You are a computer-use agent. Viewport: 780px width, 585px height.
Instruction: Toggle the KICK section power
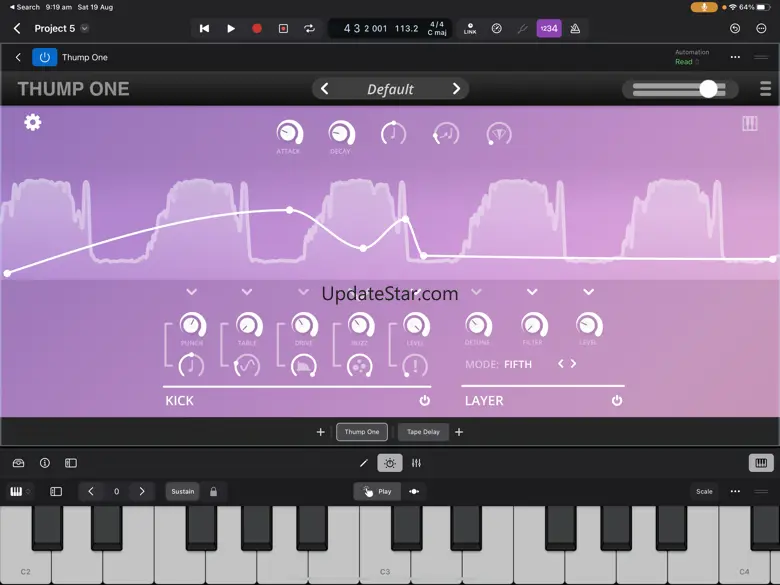click(x=424, y=400)
